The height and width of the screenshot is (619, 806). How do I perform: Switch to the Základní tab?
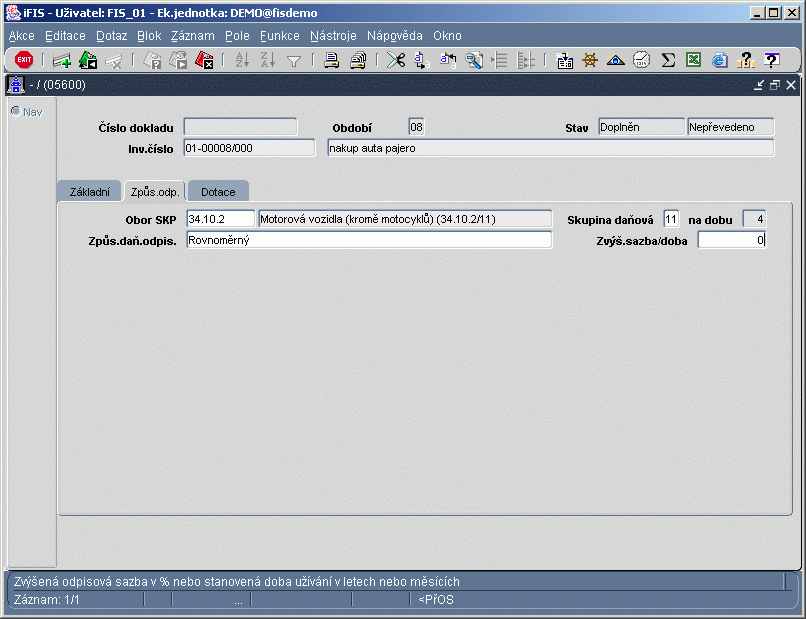(x=89, y=192)
